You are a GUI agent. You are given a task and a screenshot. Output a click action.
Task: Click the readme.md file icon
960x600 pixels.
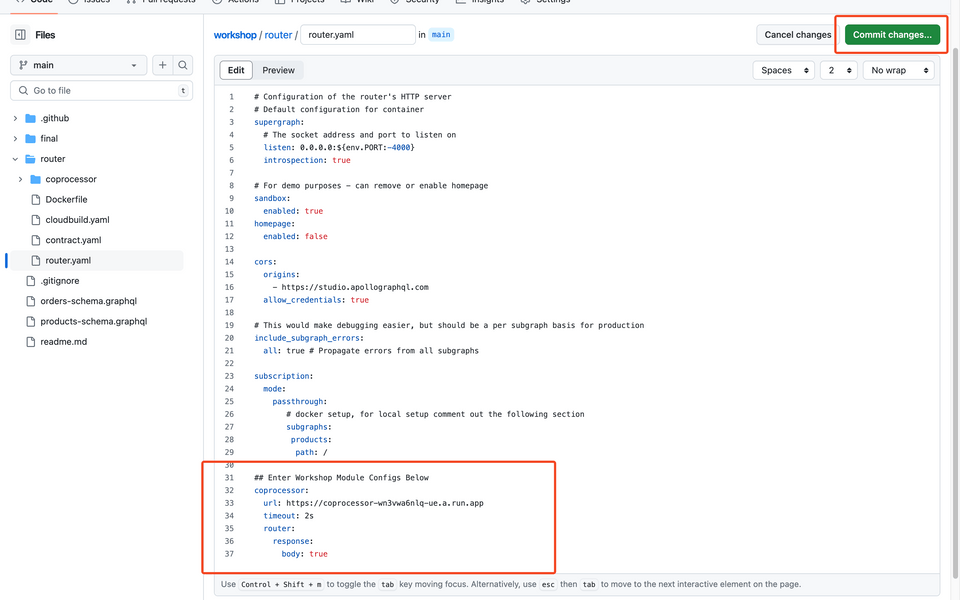coord(31,342)
